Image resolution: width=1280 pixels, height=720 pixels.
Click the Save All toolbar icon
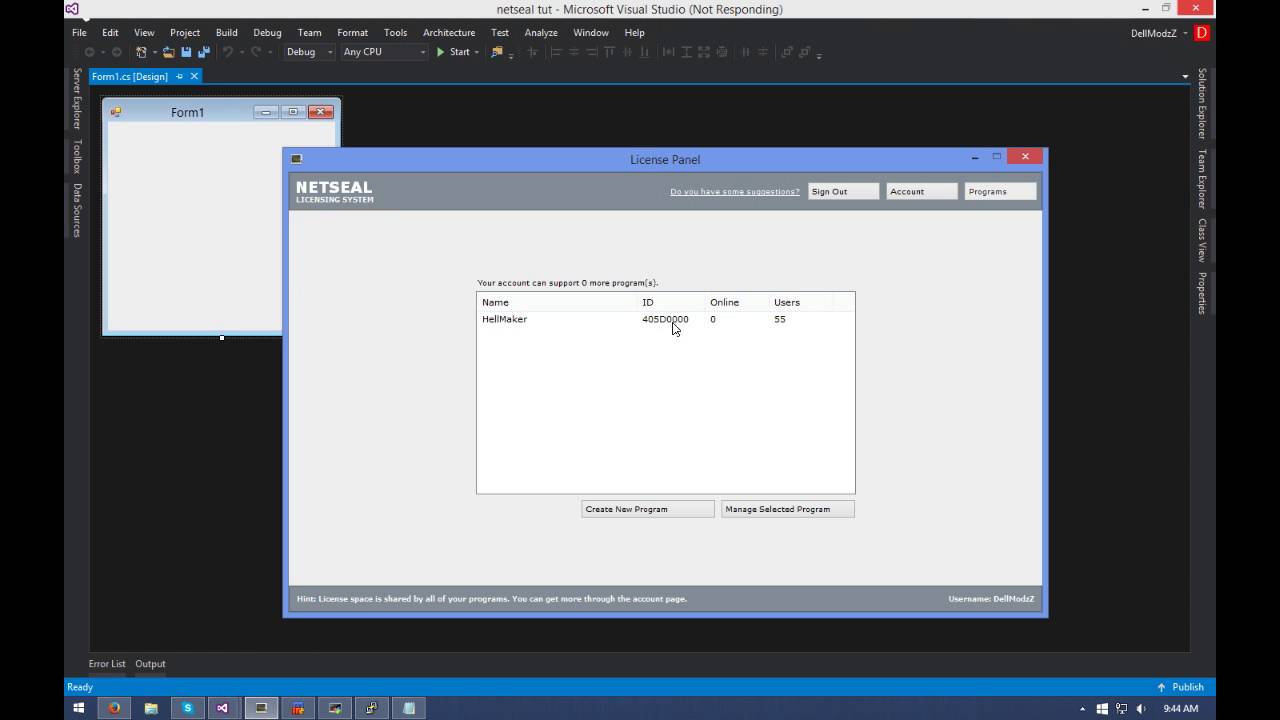(204, 52)
